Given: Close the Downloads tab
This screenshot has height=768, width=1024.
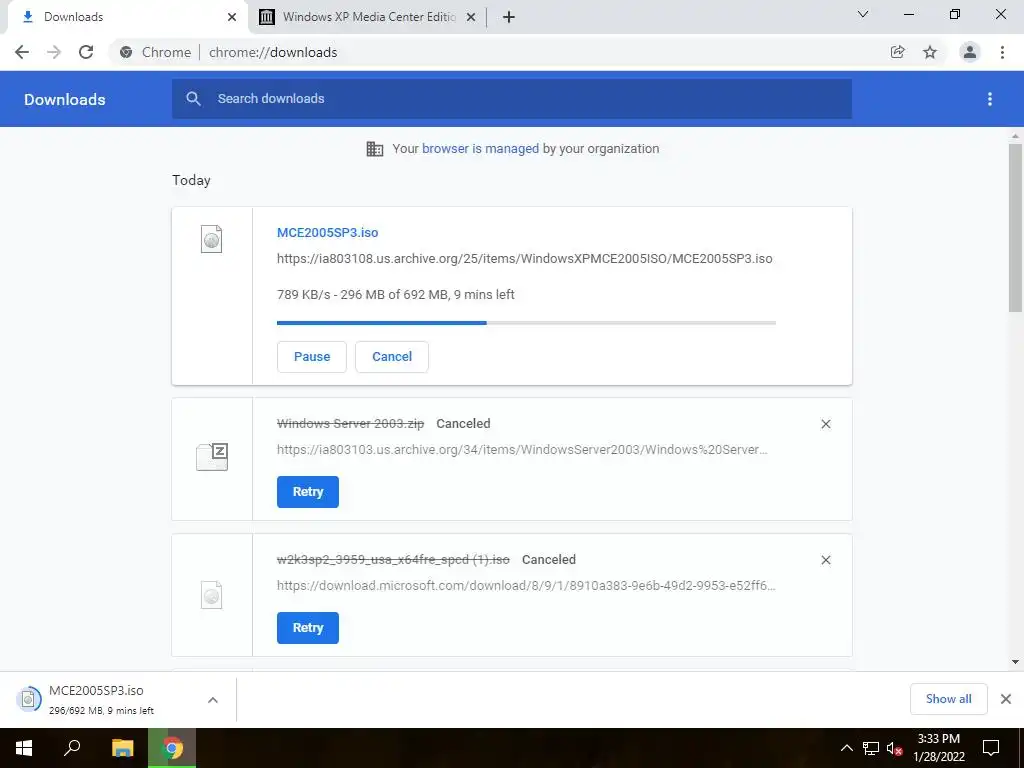Looking at the screenshot, I should click(232, 17).
